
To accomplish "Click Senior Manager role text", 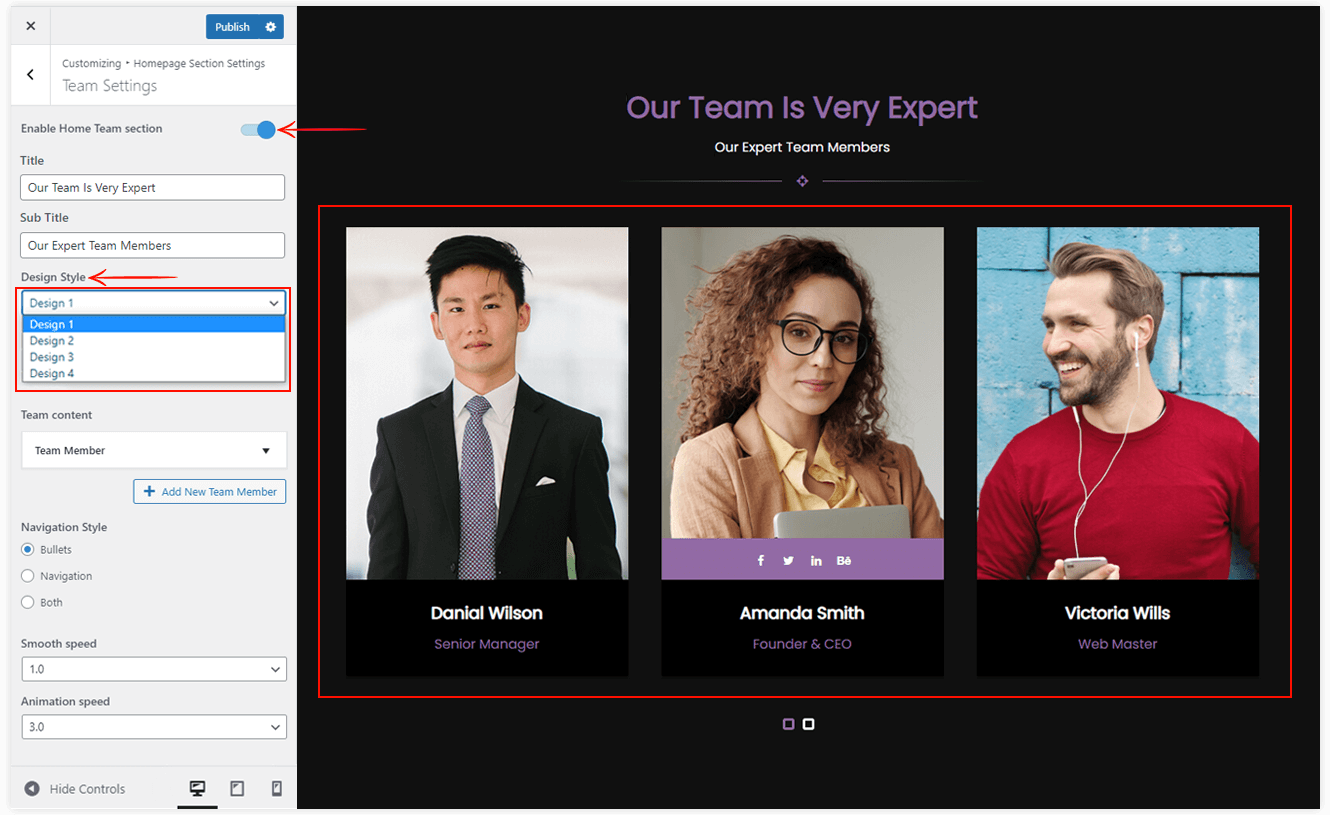I will 487,644.
